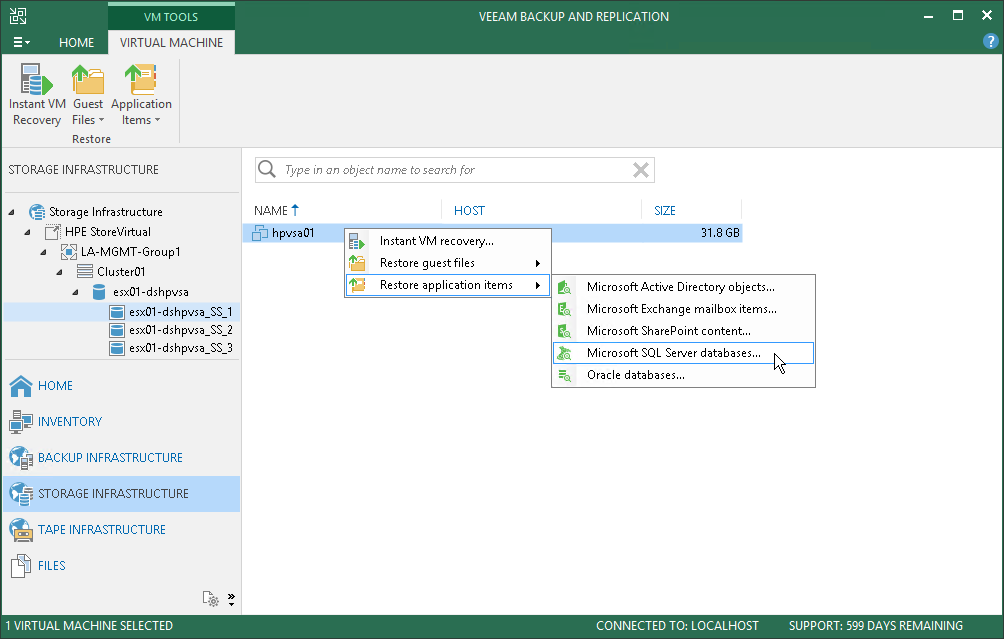Click the Size column header
This screenshot has height=639, width=1004.
(x=665, y=211)
